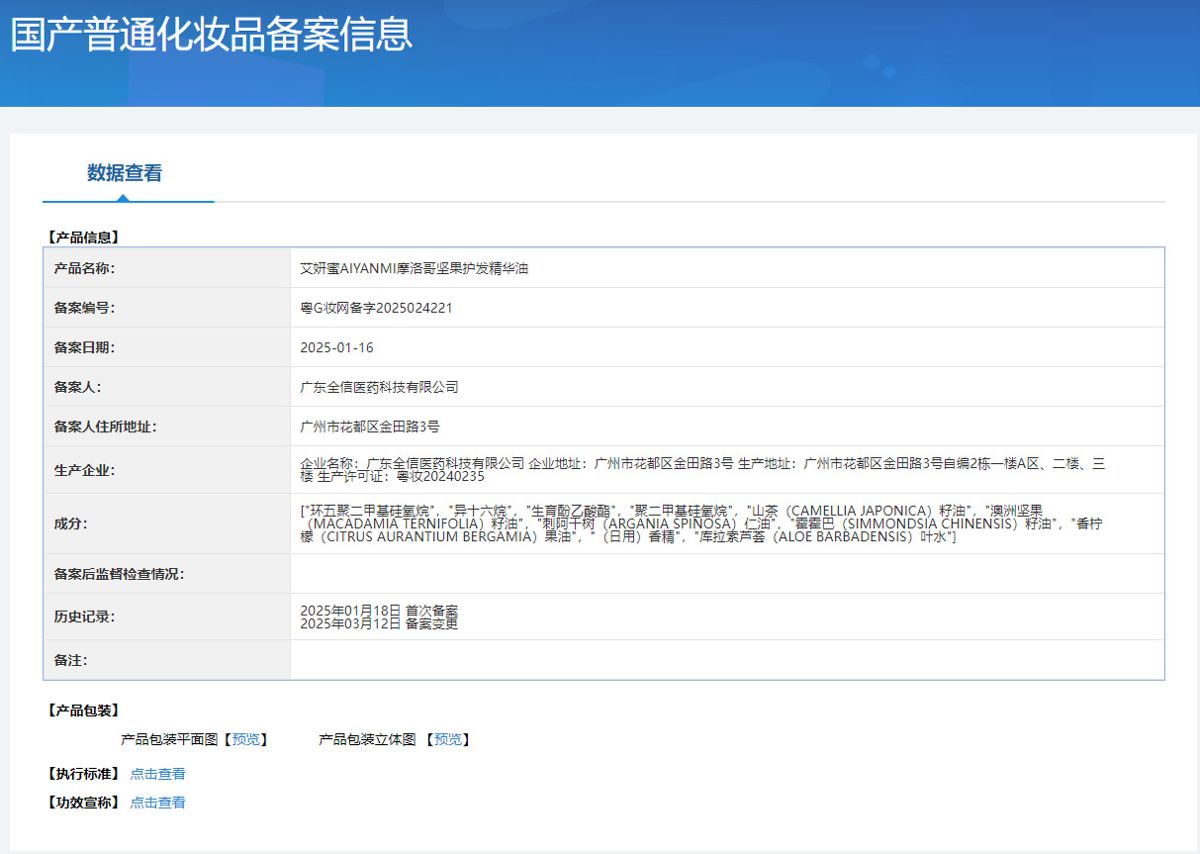Click the 生产企业 details cell

pyautogui.click(x=727, y=470)
